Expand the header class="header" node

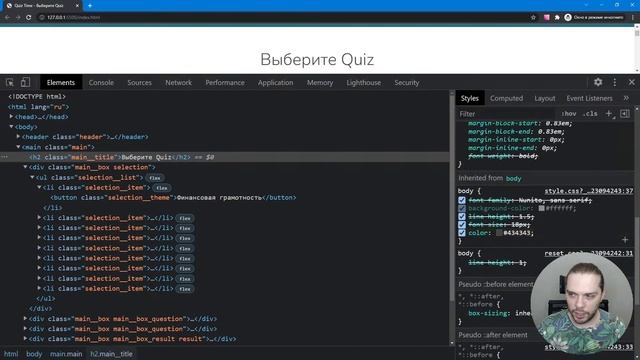[18, 137]
